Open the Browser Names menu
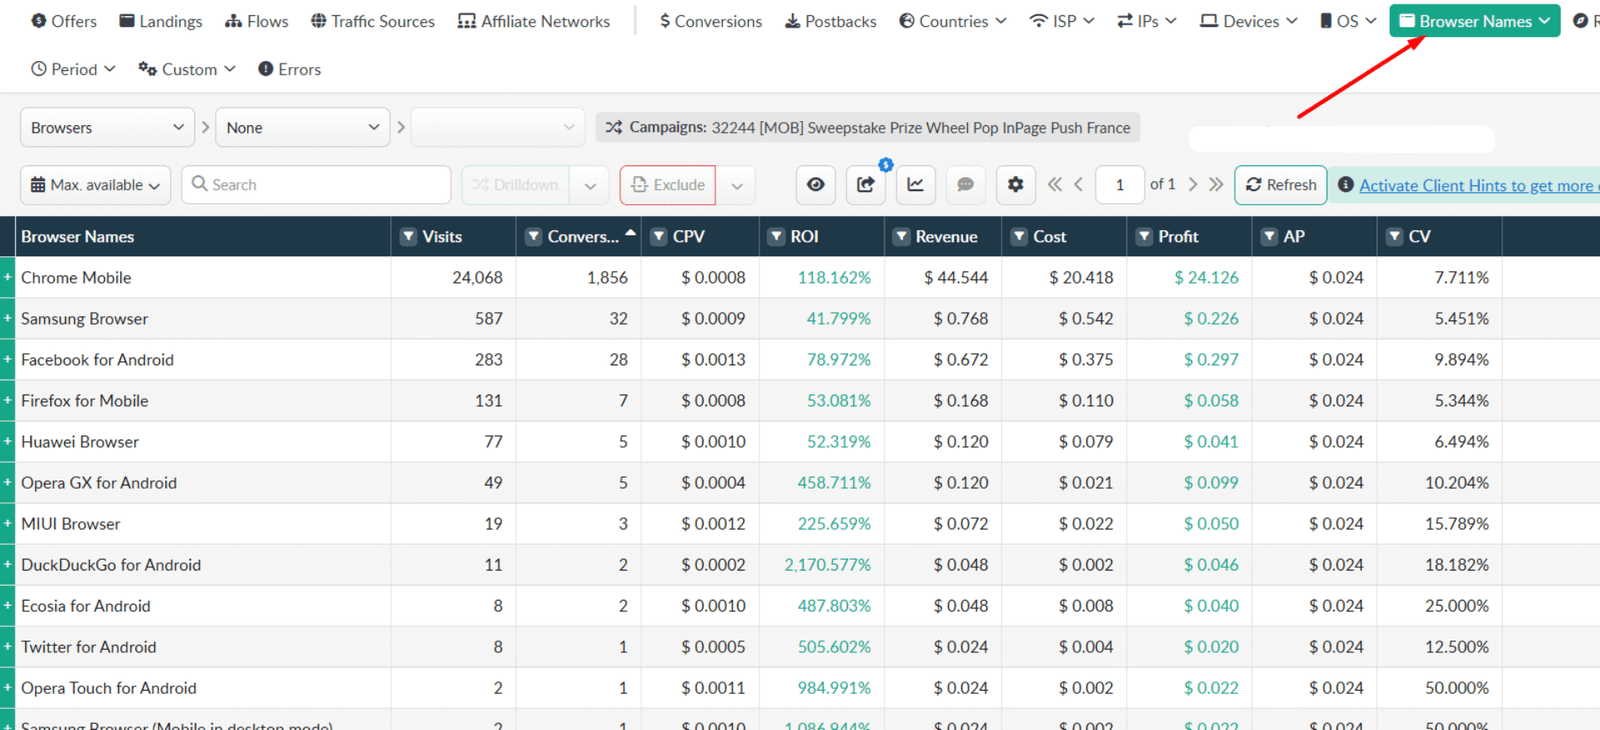This screenshot has width=1600, height=730. click(1474, 21)
